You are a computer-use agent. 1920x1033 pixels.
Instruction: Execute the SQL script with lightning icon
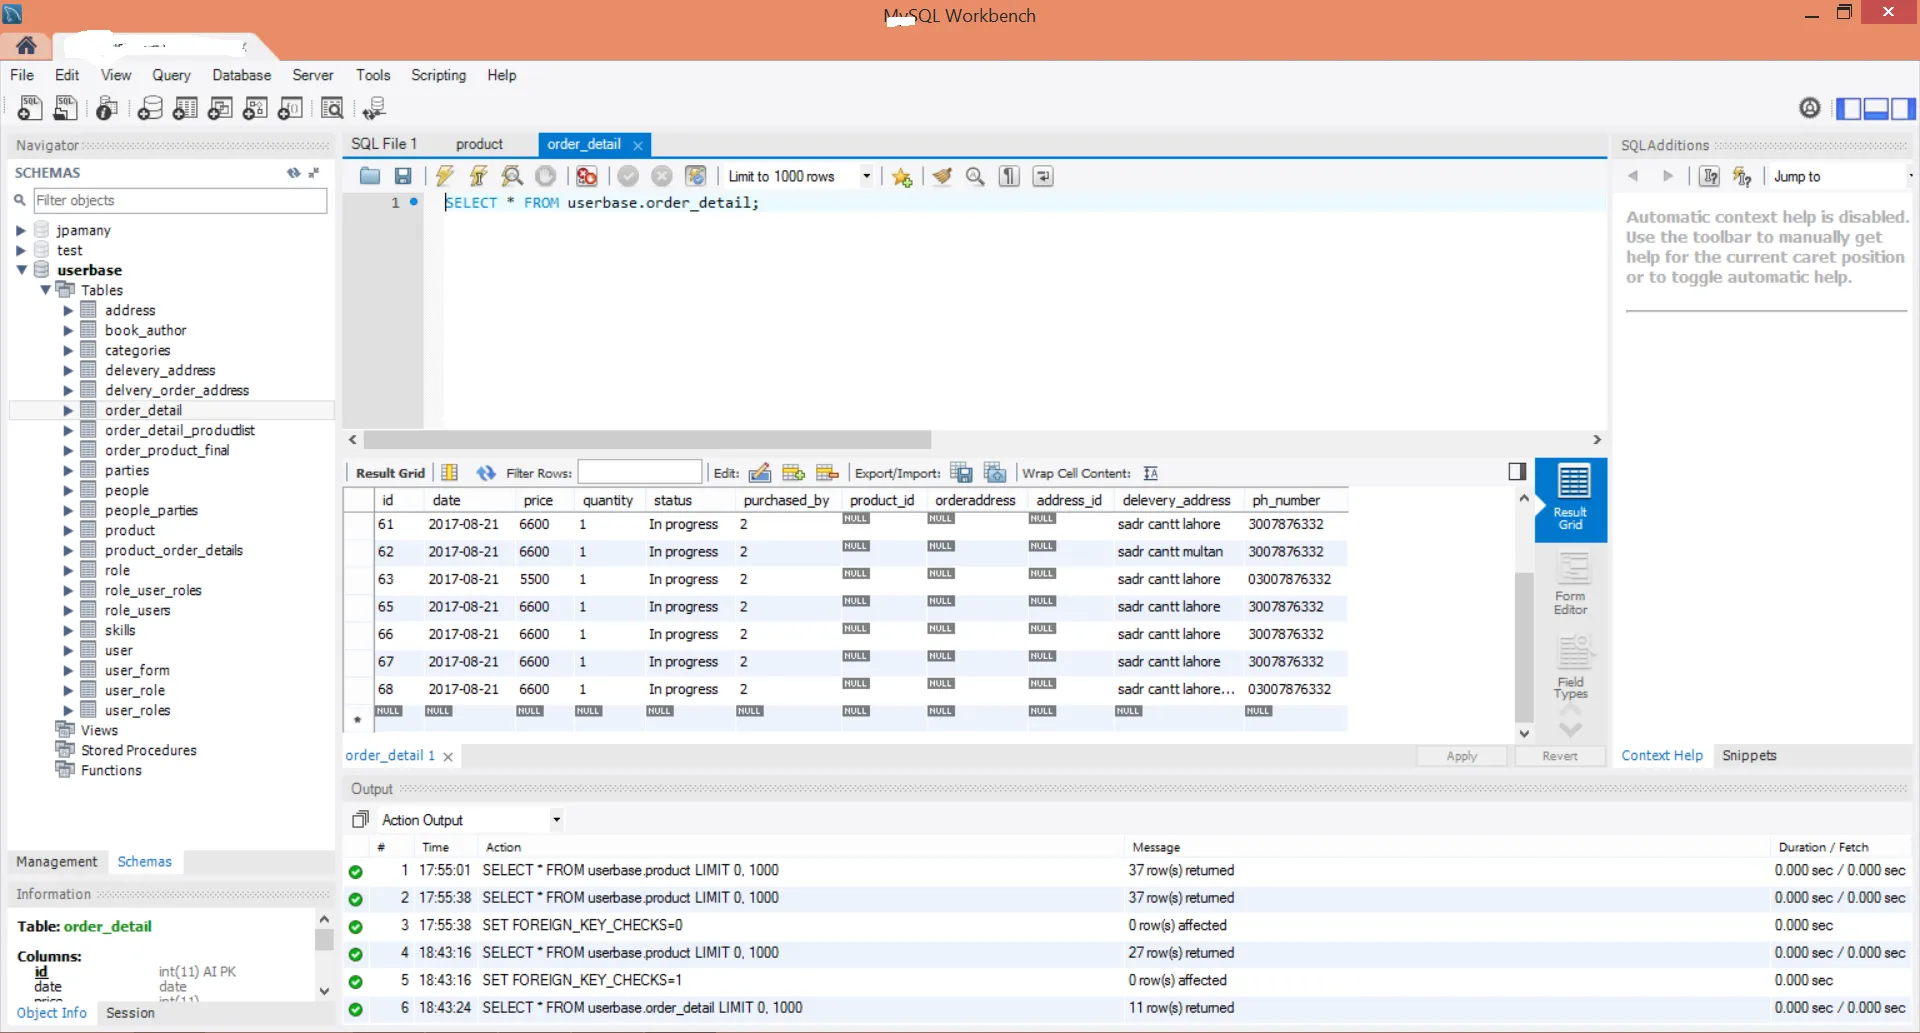click(x=445, y=176)
